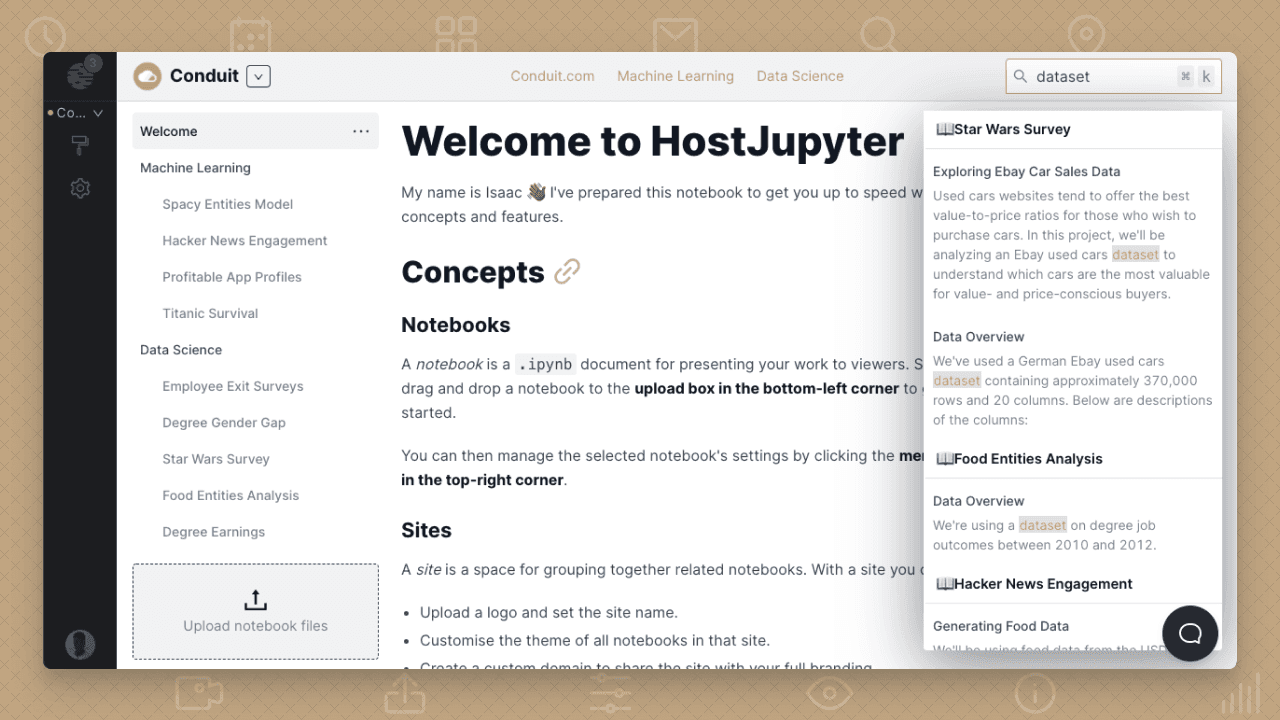
Task: Click the Notebooks heading
Action: [456, 325]
